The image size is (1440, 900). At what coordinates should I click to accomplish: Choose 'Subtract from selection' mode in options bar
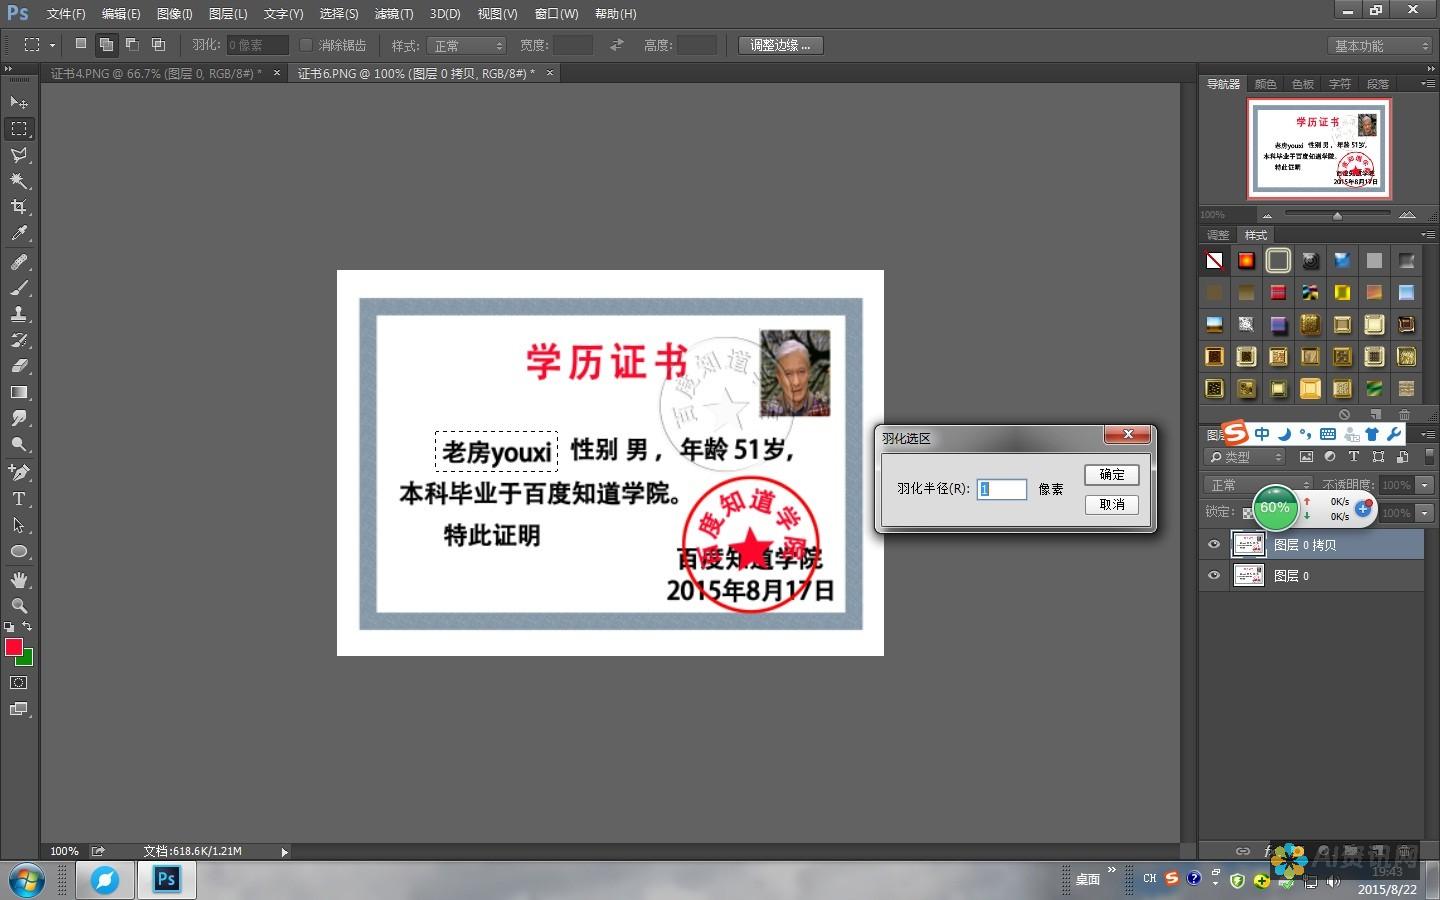pyautogui.click(x=132, y=44)
